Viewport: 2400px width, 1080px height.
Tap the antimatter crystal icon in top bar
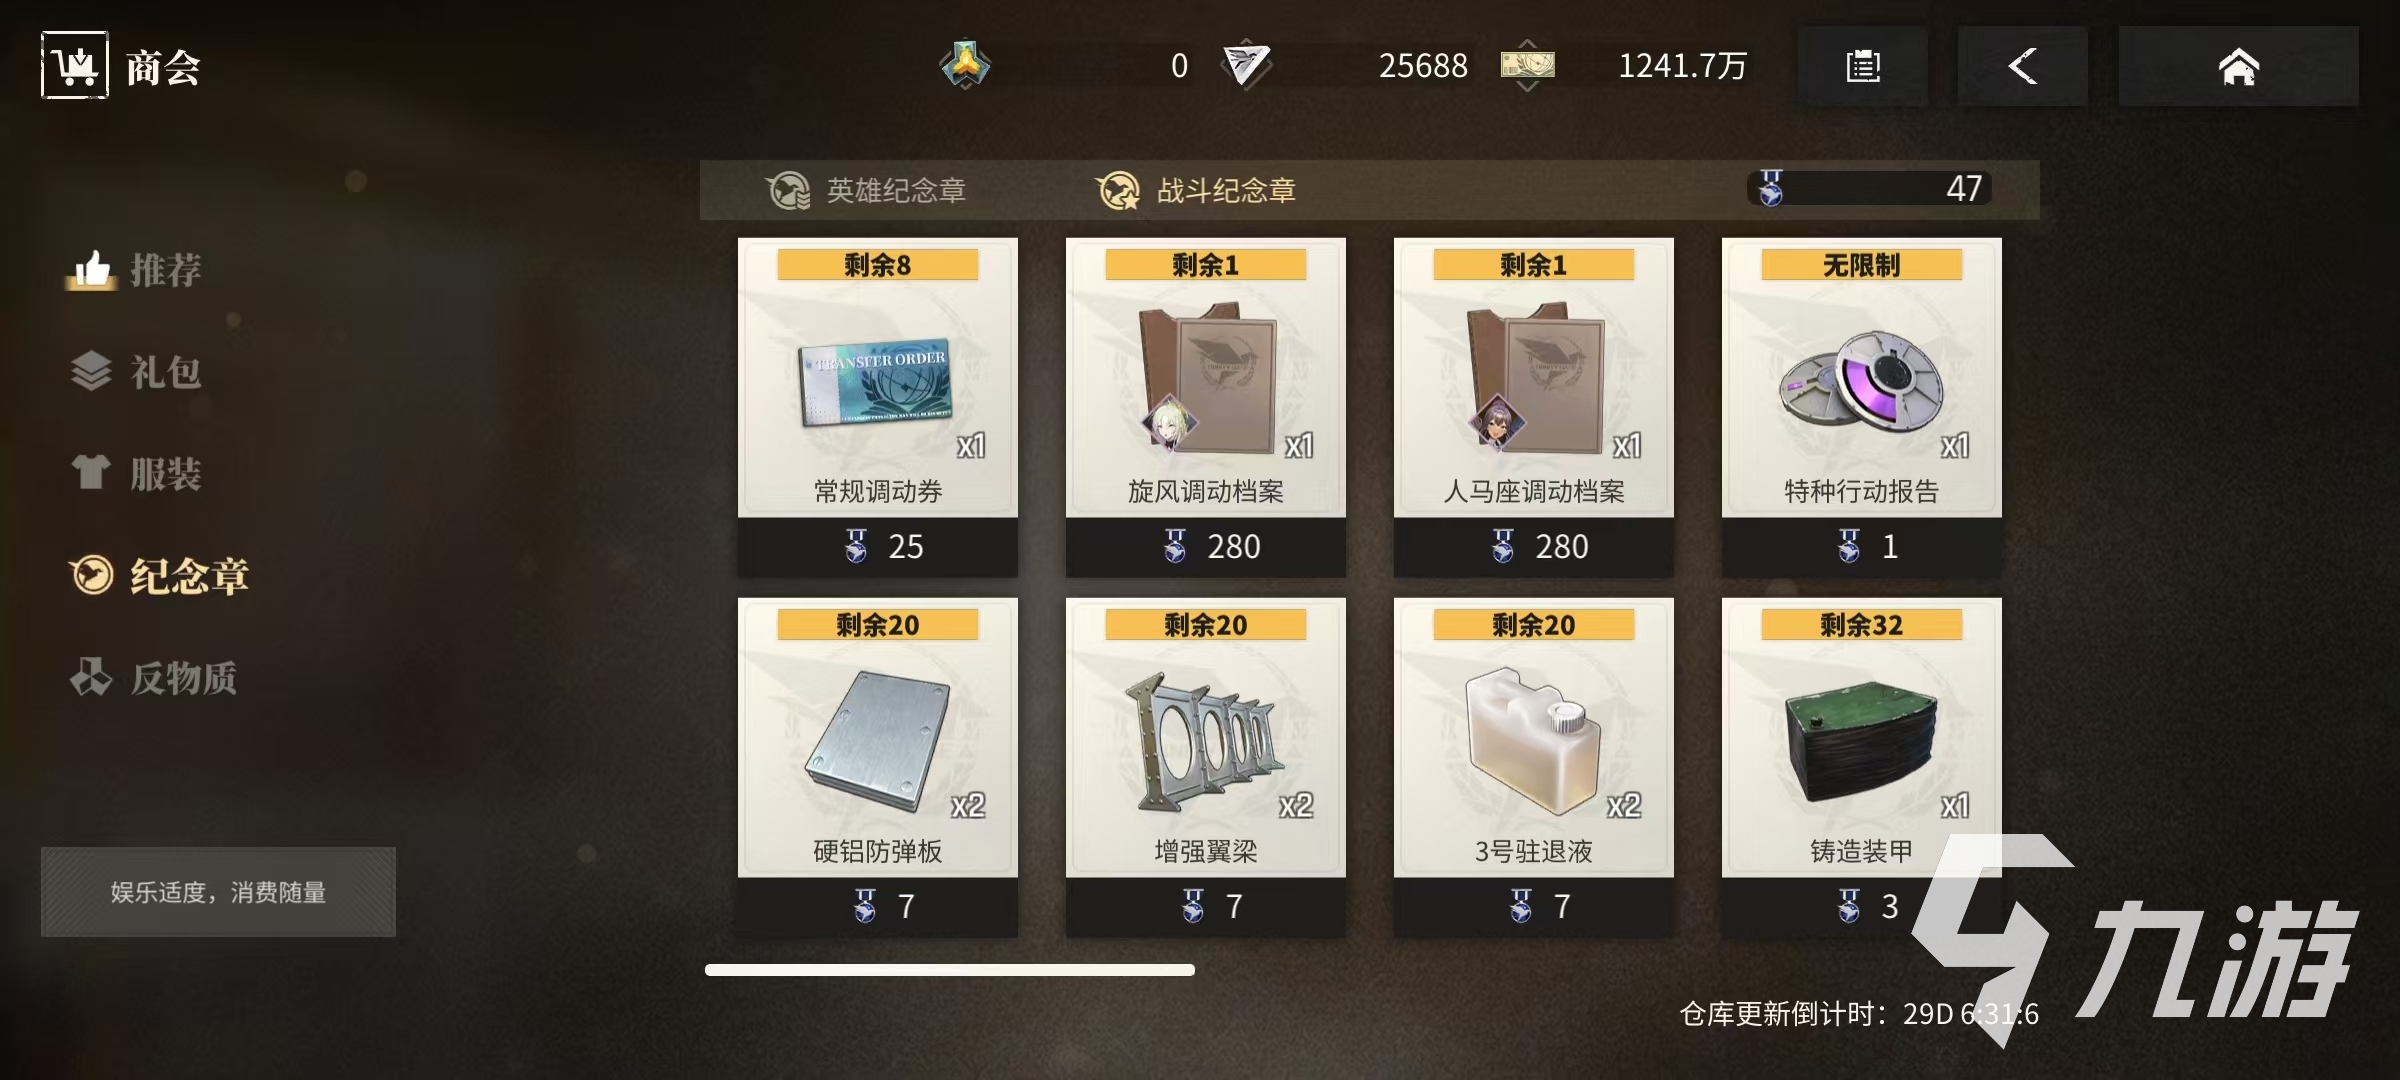965,66
